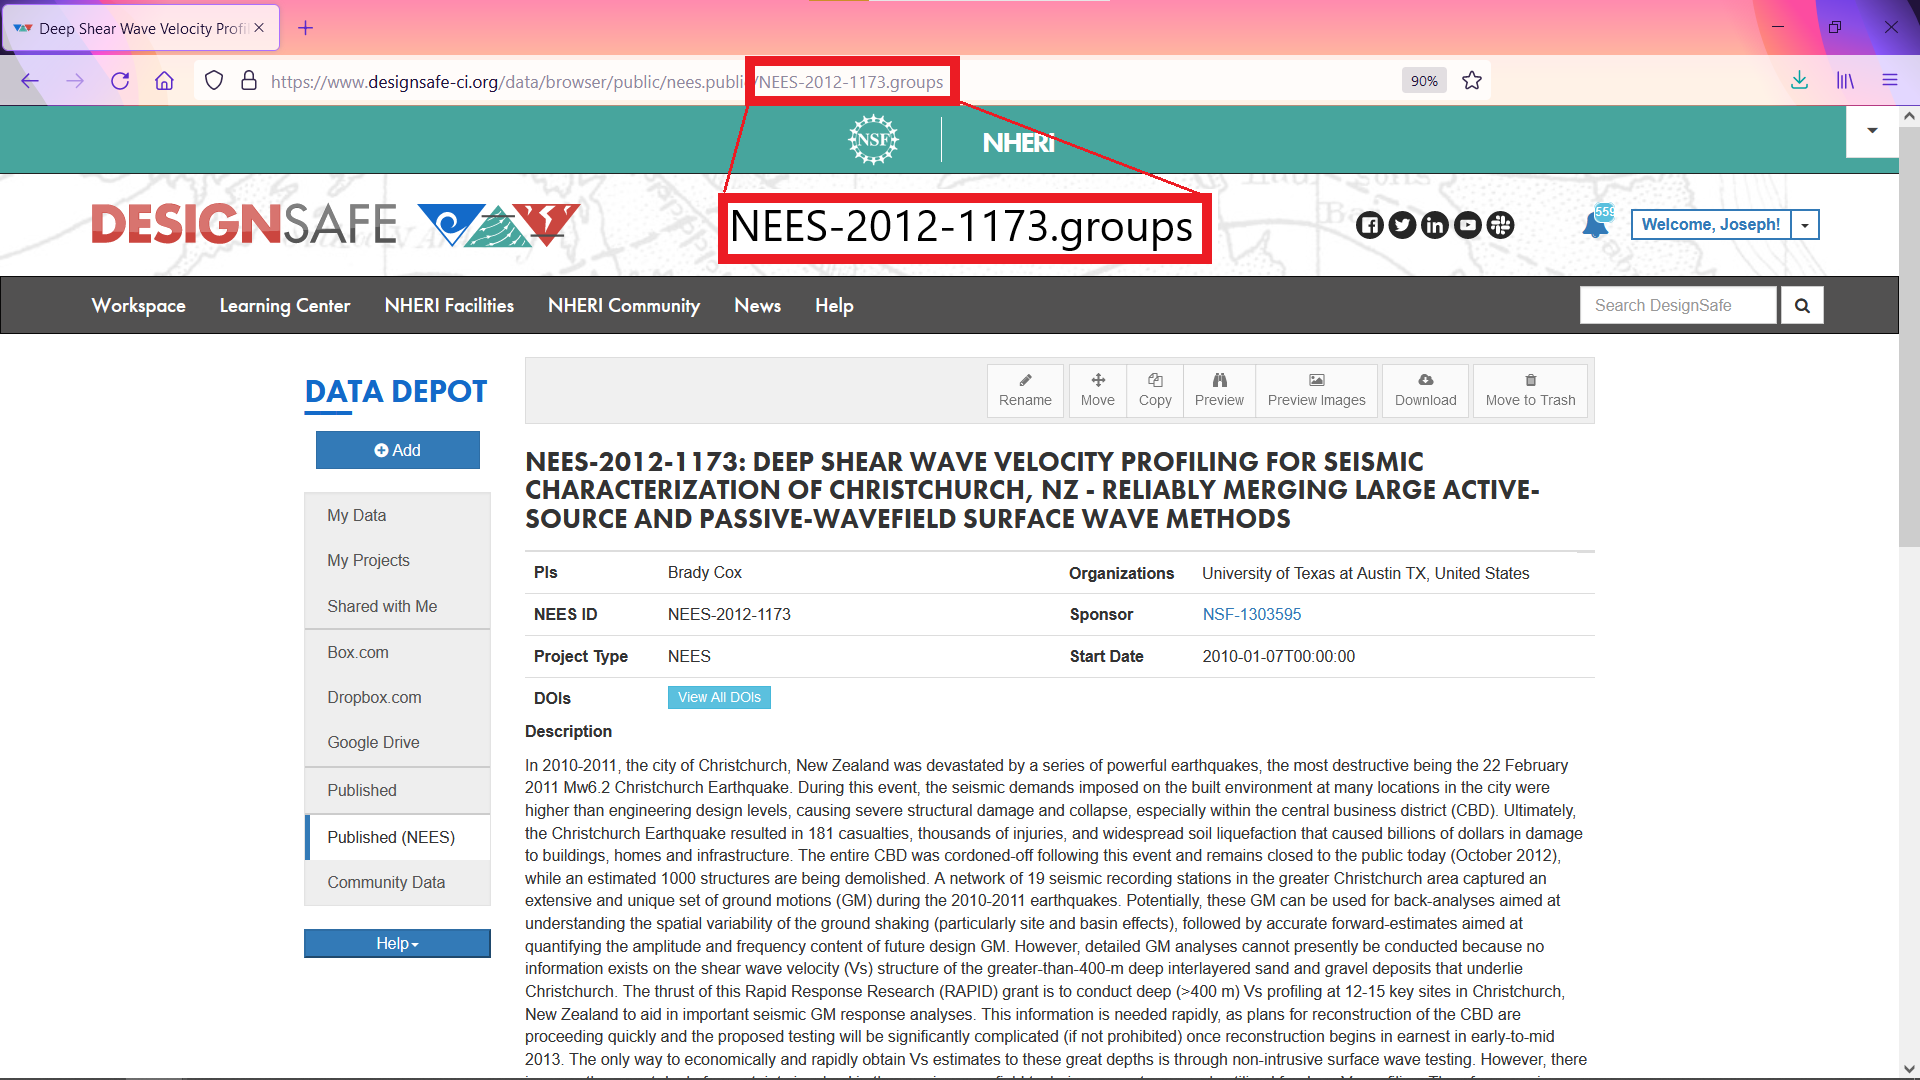
Task: Select Dropbox.com in the sidebar
Action: (397, 697)
